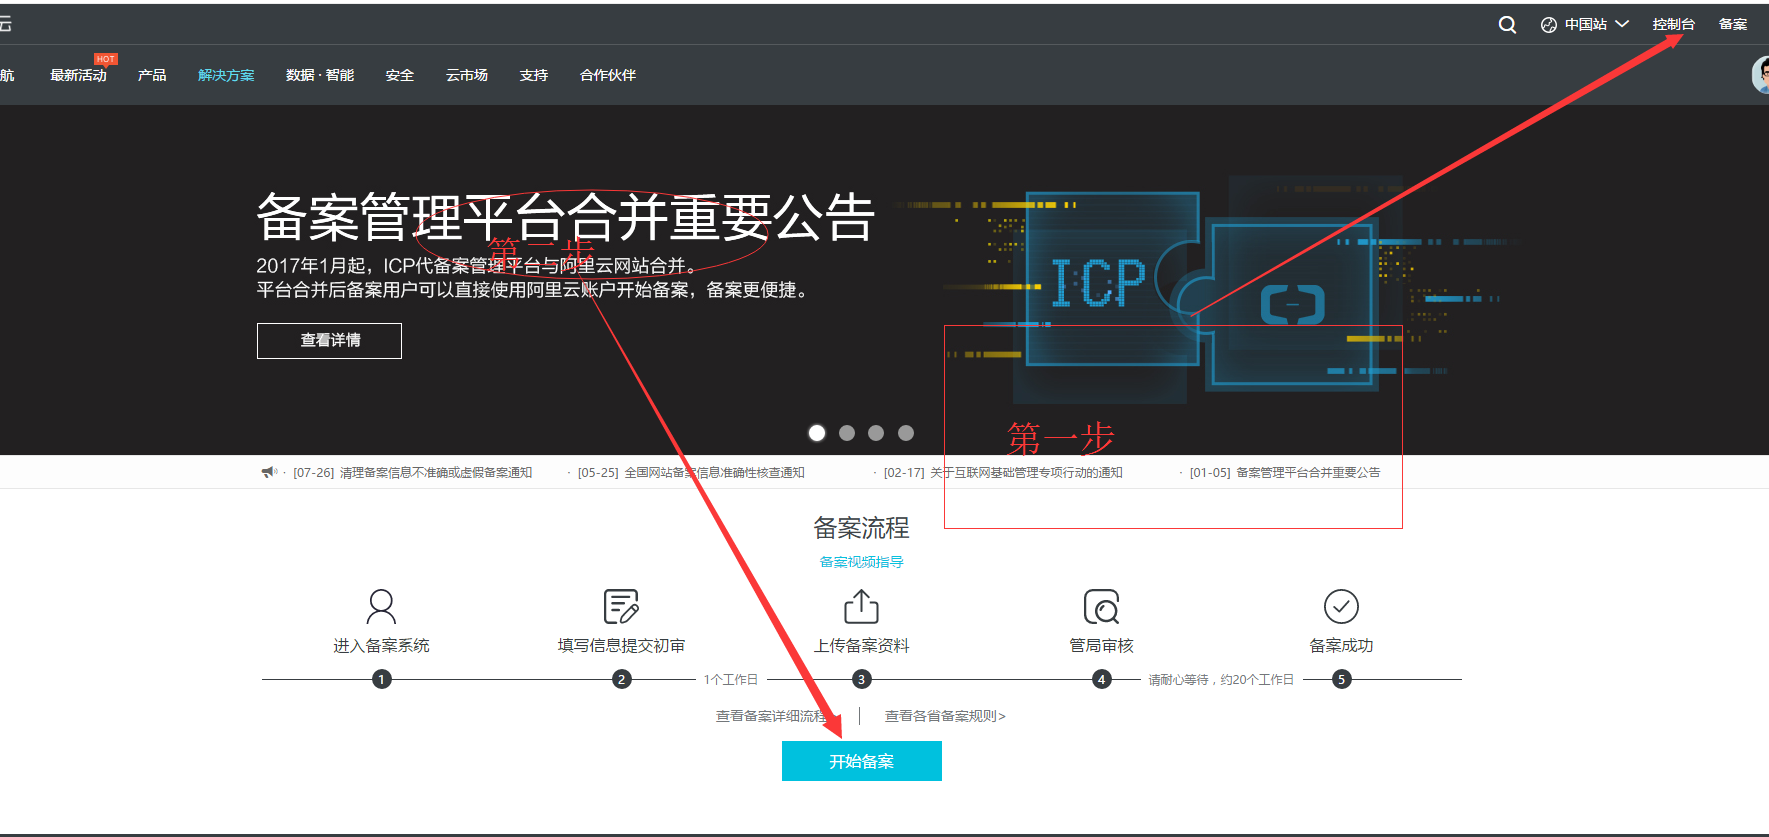This screenshot has width=1769, height=837.
Task: Open 支持 menu
Action: coord(534,75)
